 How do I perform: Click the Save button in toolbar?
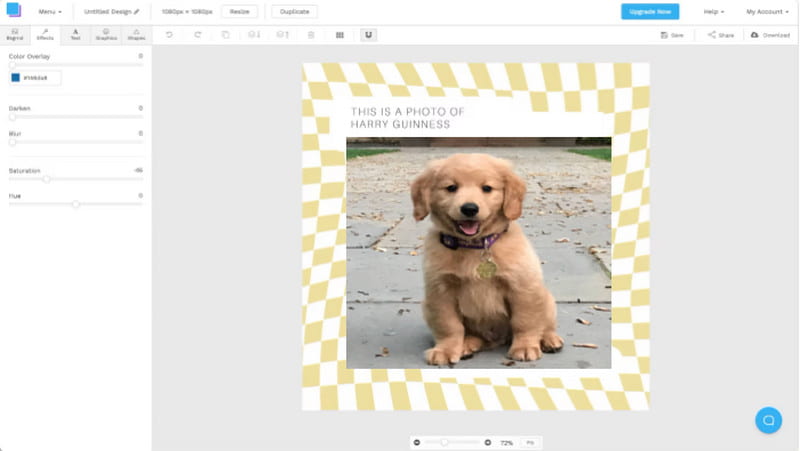pos(672,35)
